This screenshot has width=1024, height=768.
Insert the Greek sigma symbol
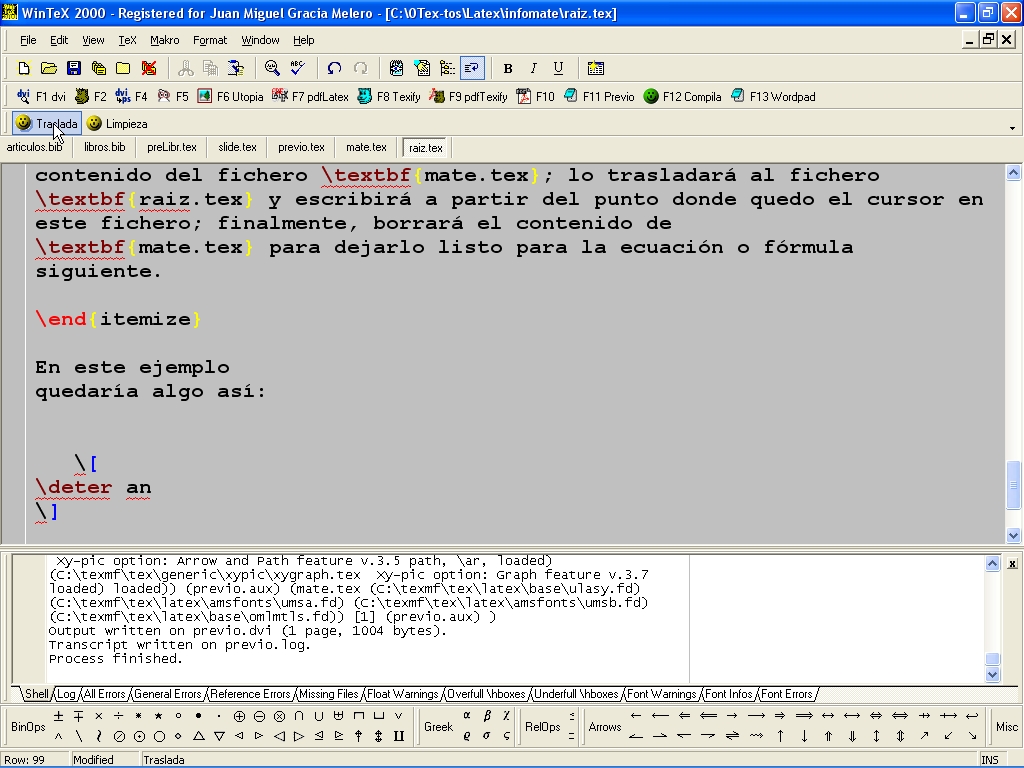click(x=487, y=736)
